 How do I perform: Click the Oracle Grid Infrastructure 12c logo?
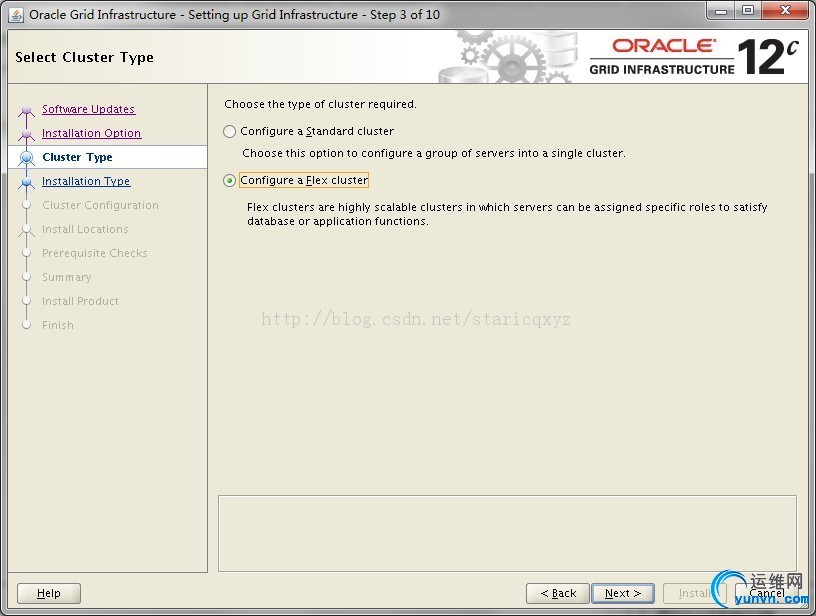point(693,56)
